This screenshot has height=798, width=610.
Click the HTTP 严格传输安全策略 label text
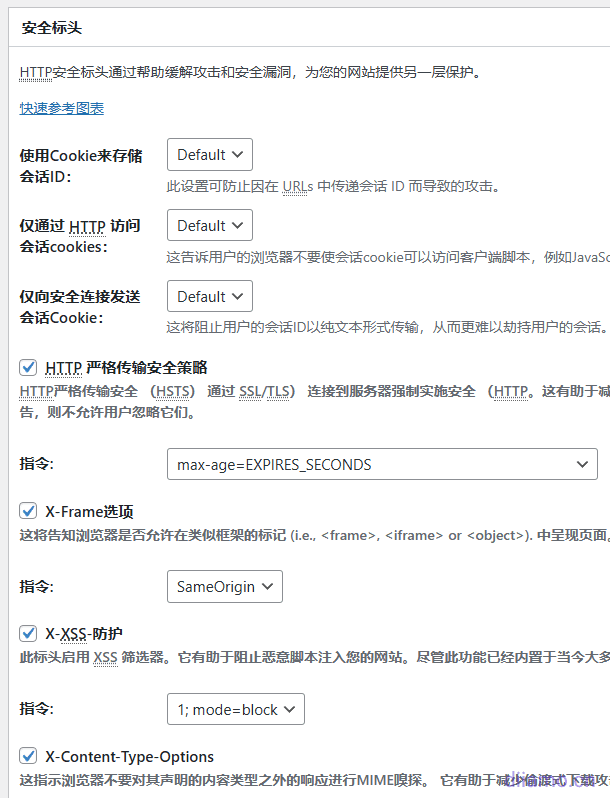click(x=126, y=367)
